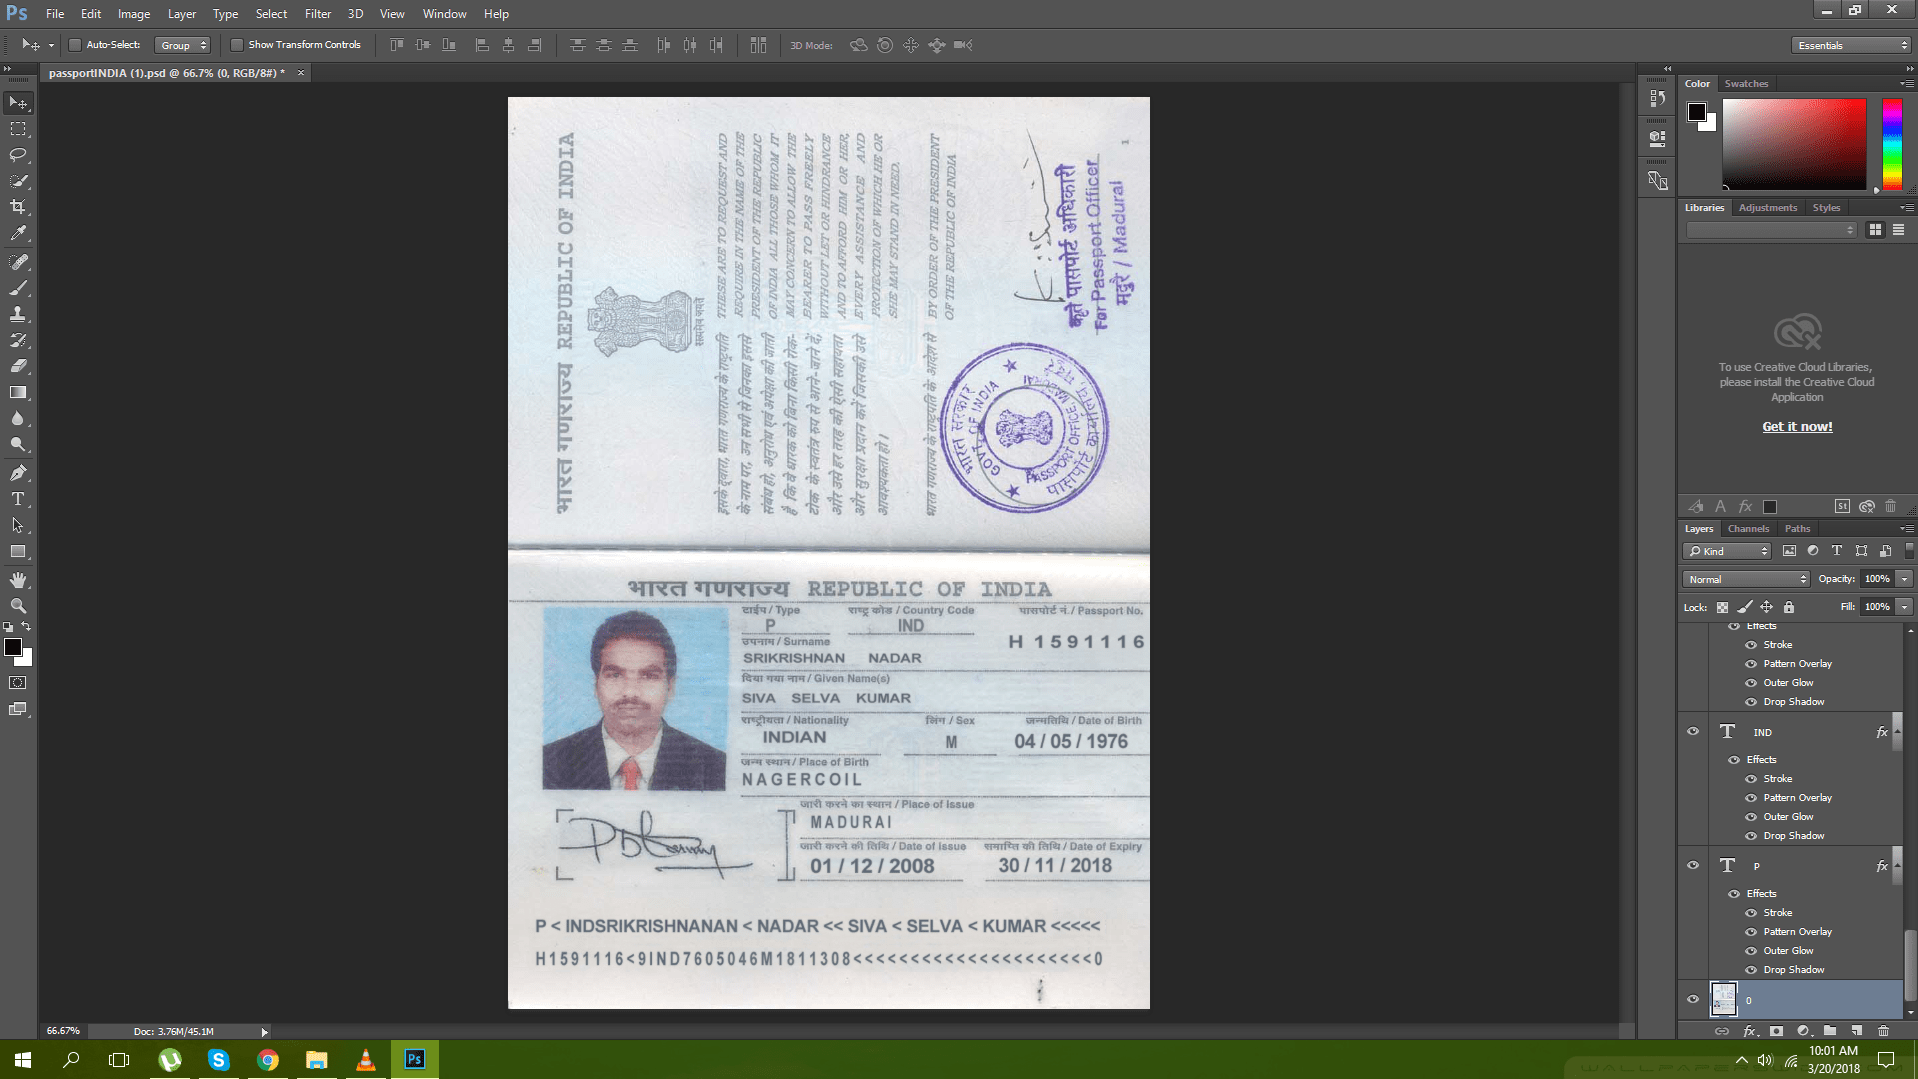Click the layer 0 thumbnail
This screenshot has width=1918, height=1079.
coord(1724,999)
